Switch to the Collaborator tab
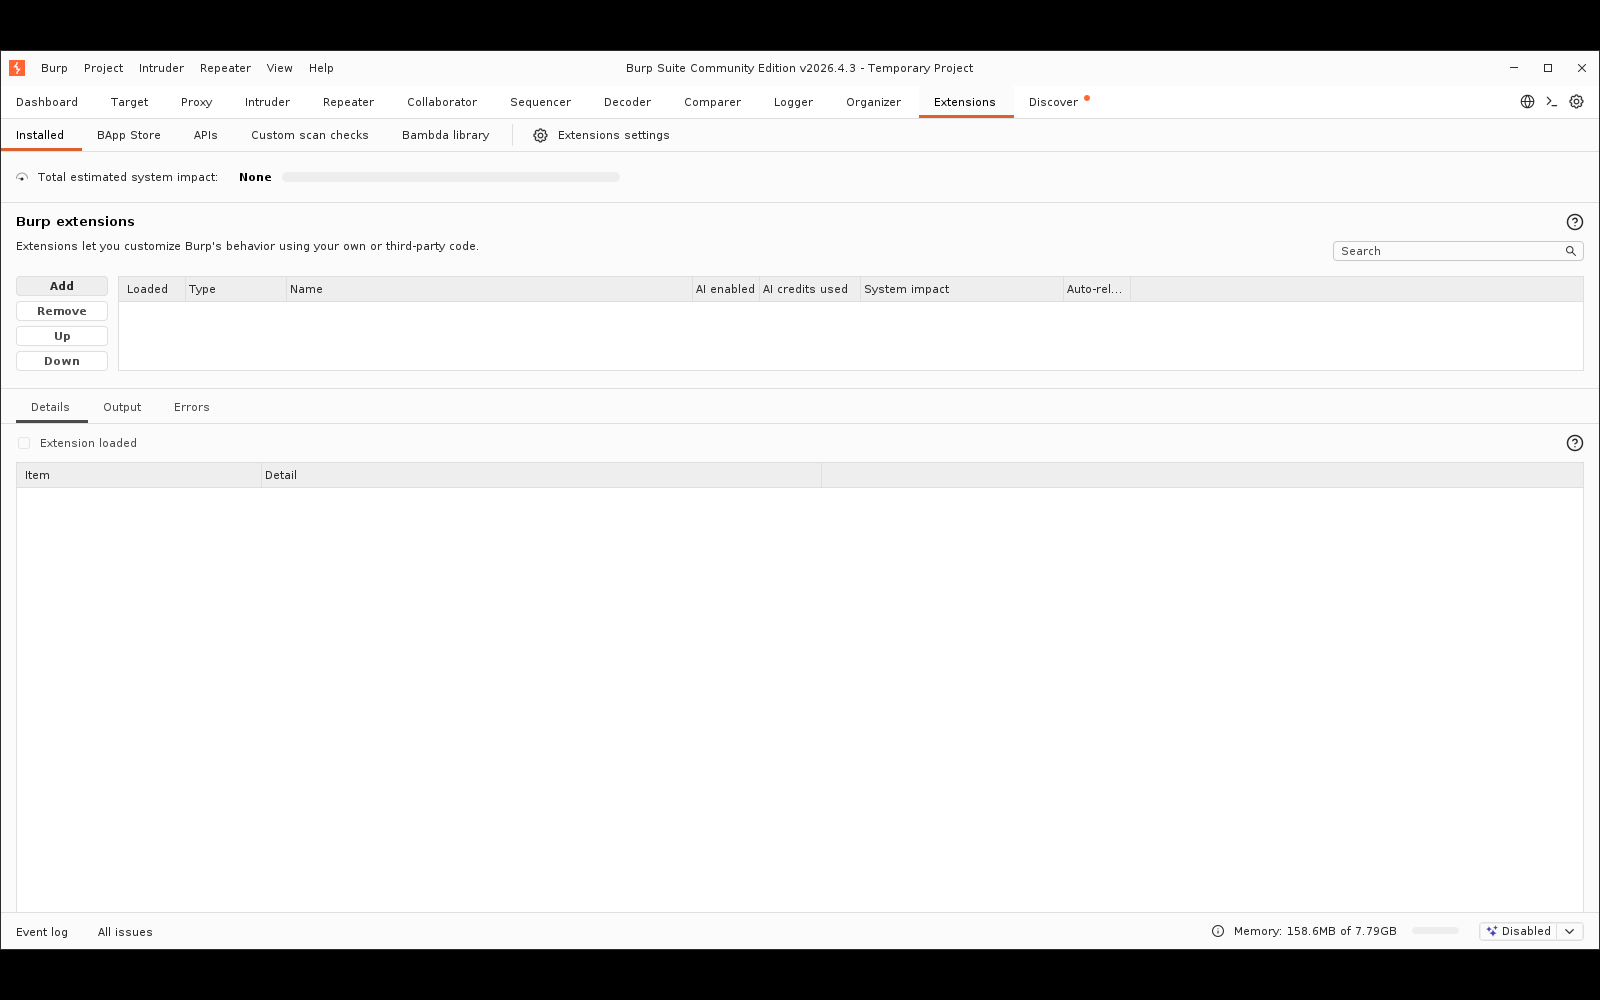This screenshot has width=1600, height=1000. tap(442, 102)
